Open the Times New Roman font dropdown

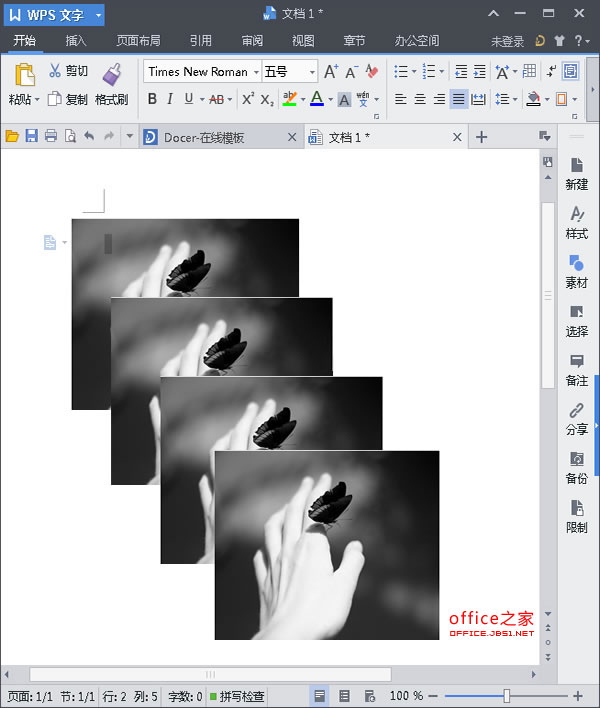click(x=256, y=72)
